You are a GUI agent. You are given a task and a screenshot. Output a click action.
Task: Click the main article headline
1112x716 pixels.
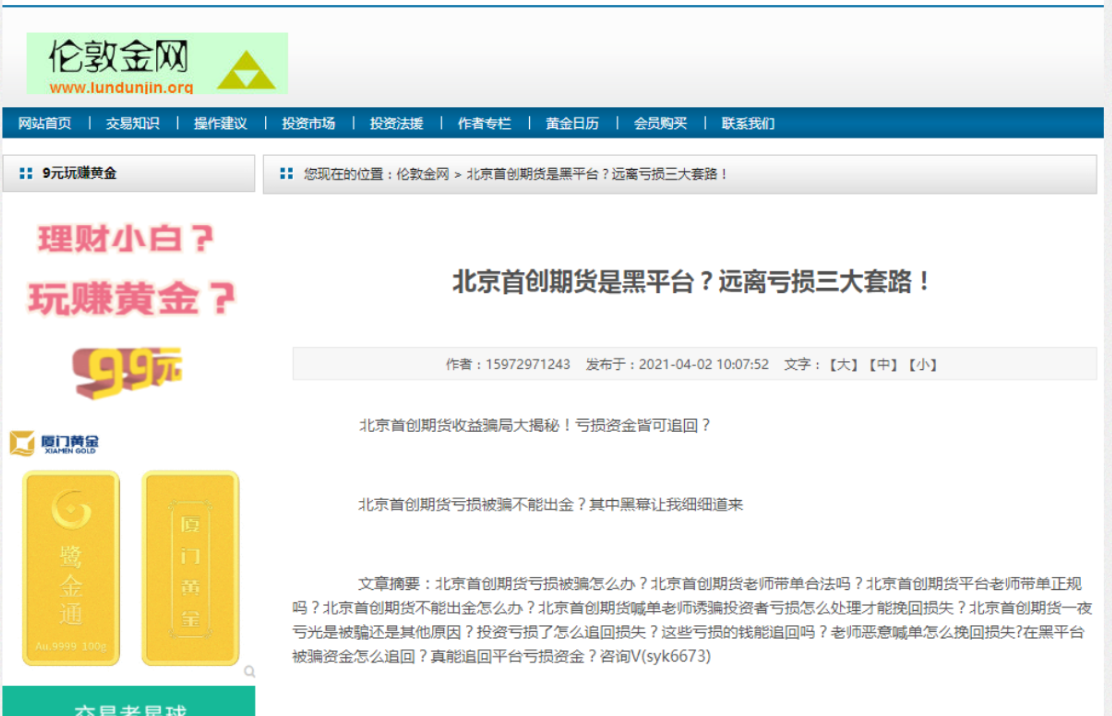click(691, 282)
